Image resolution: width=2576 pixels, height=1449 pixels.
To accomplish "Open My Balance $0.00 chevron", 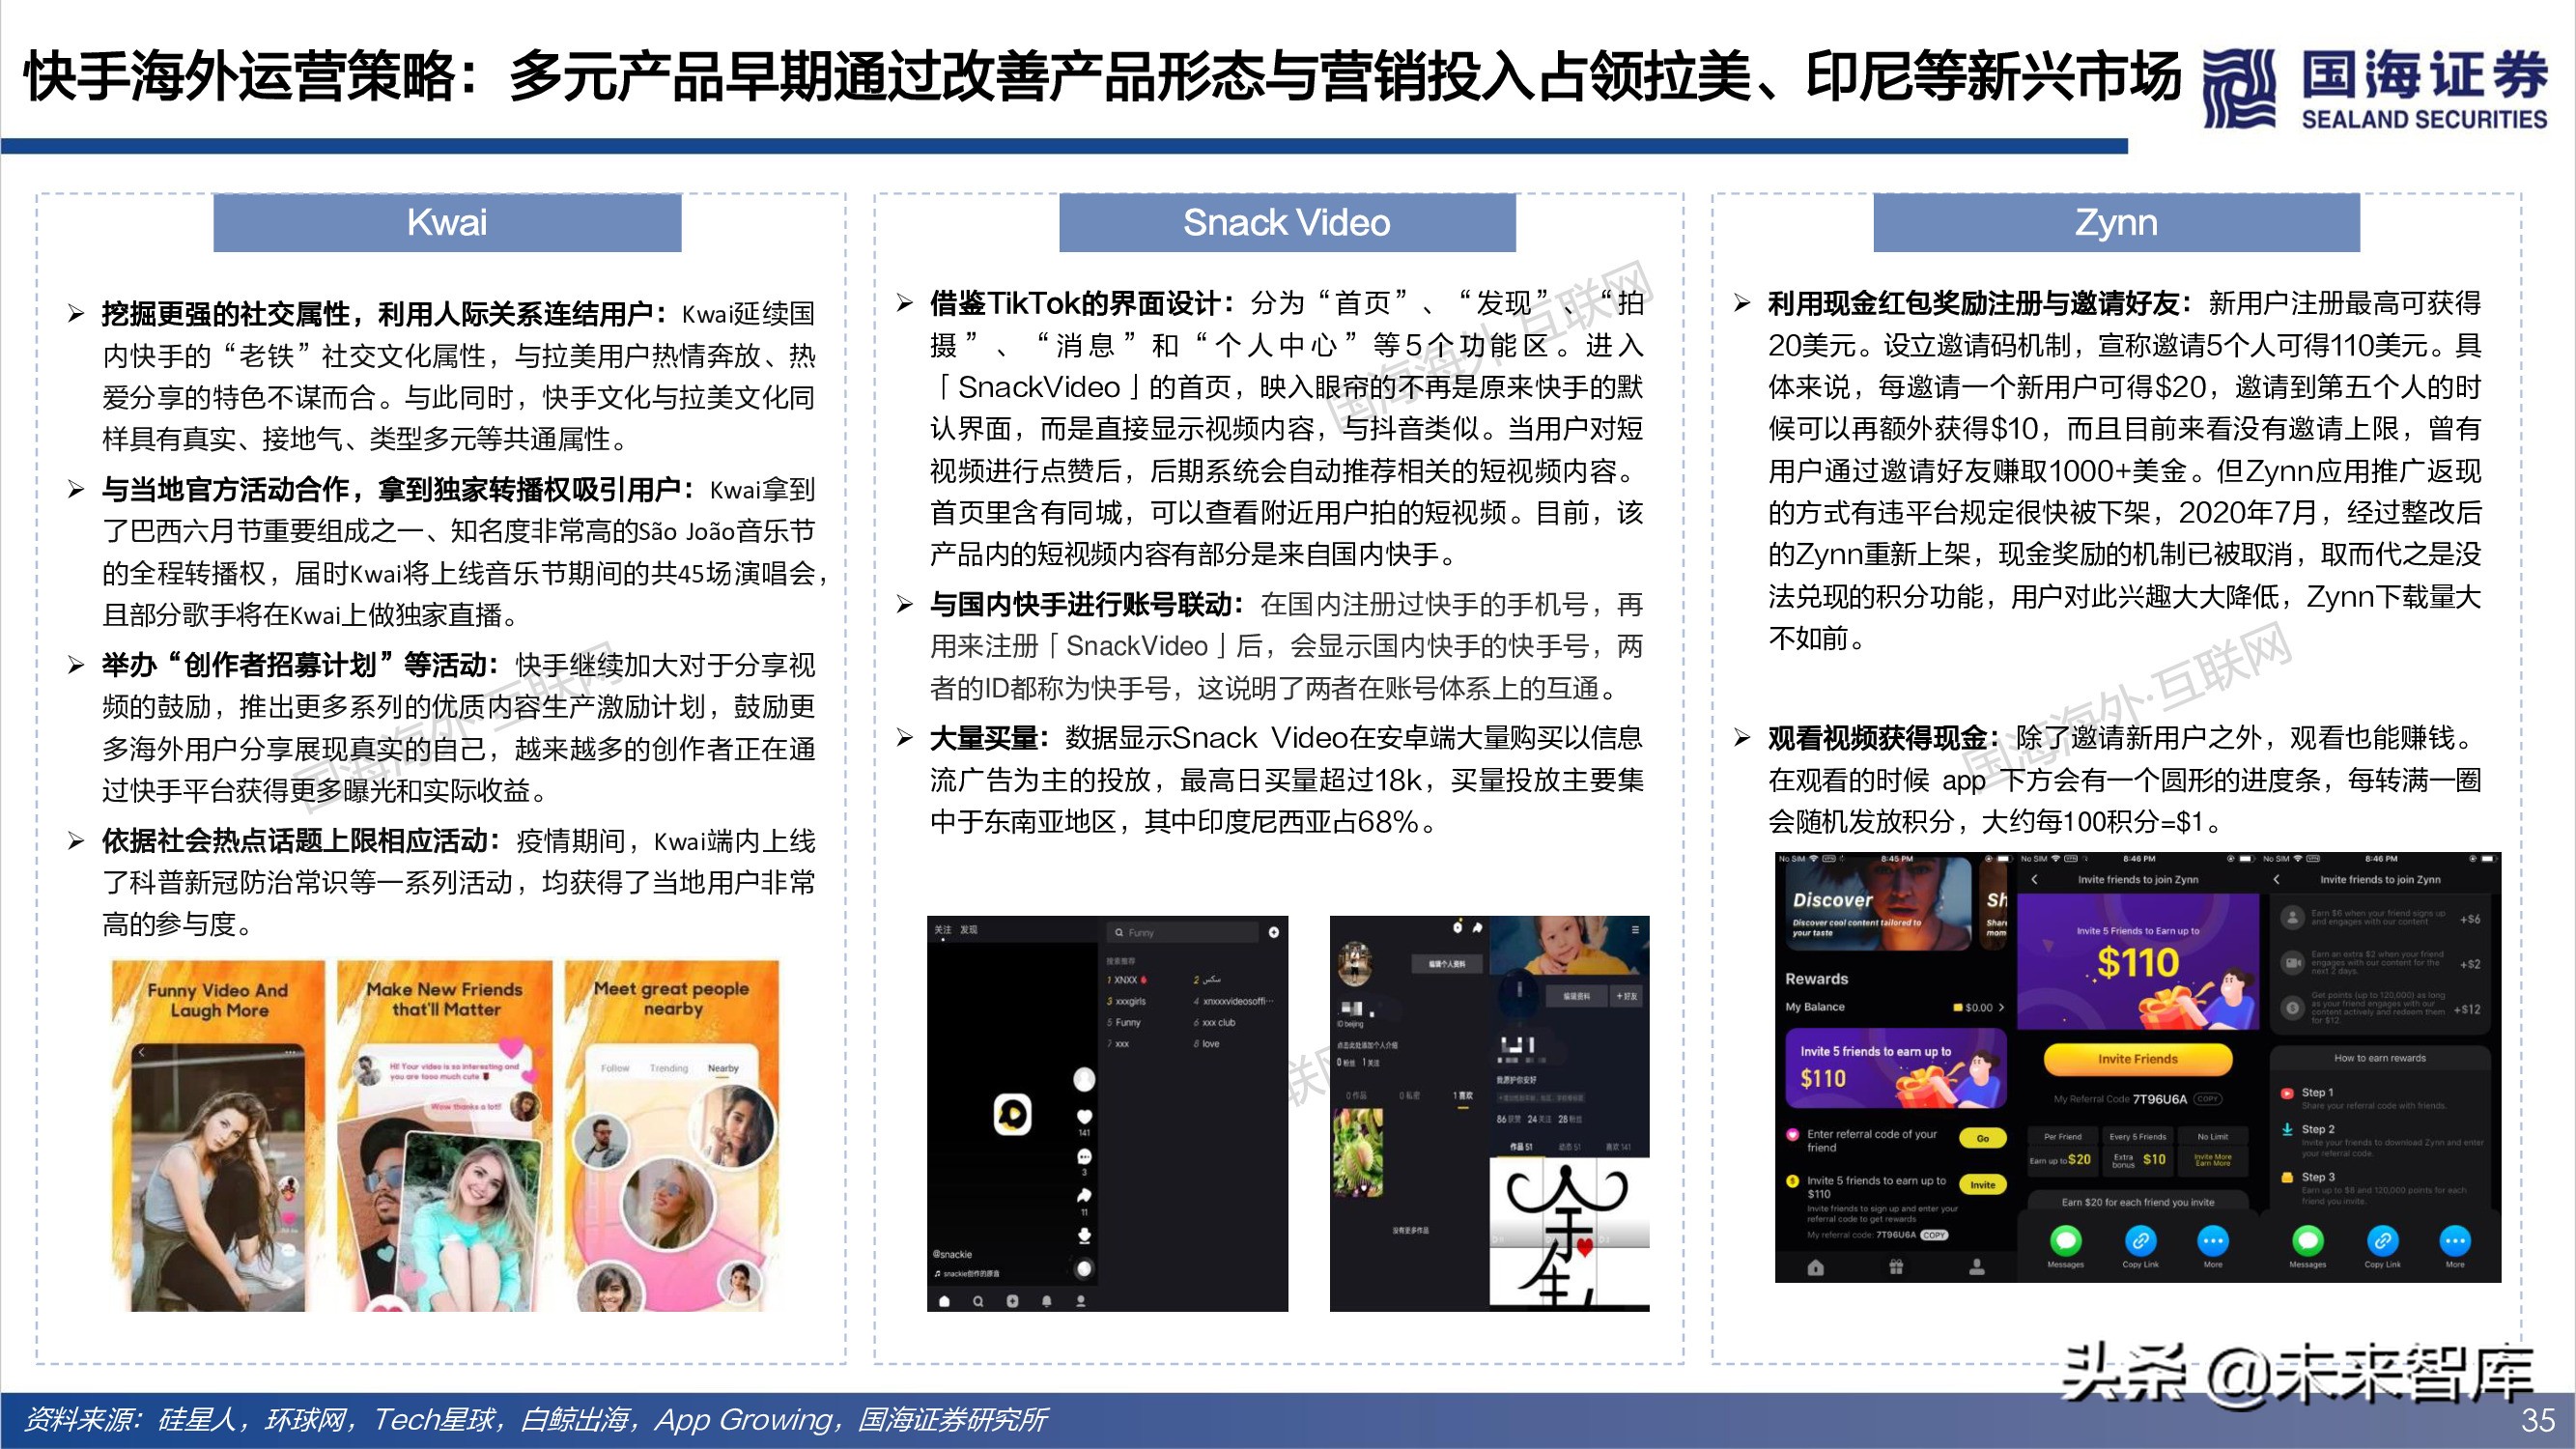I will (2002, 1008).
